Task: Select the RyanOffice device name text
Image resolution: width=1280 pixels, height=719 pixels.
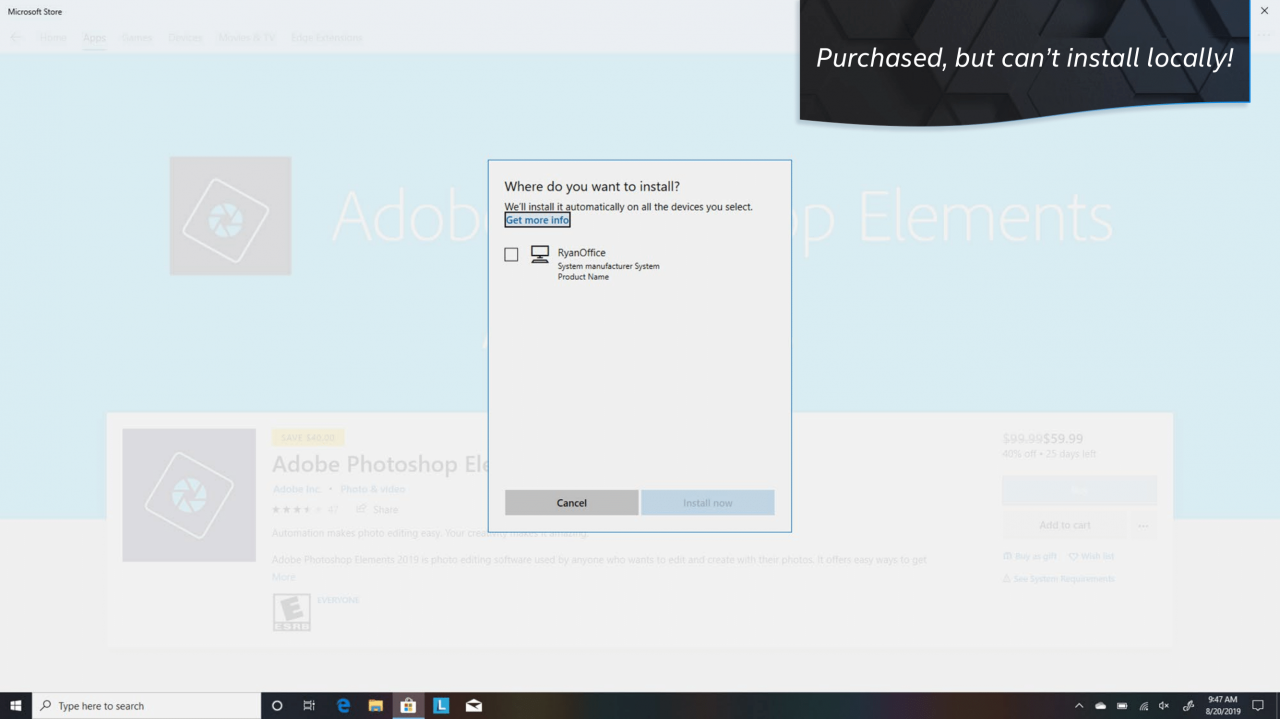Action: point(581,253)
